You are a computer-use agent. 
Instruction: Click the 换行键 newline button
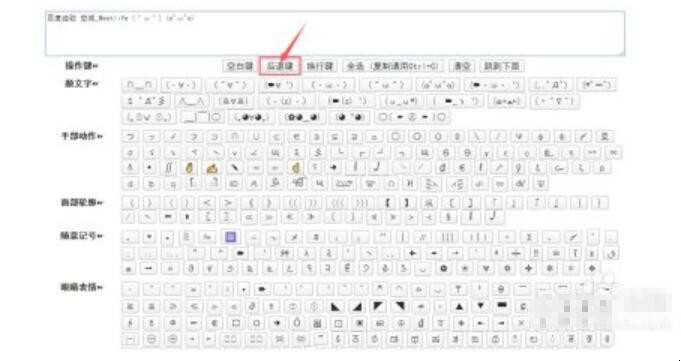320,66
